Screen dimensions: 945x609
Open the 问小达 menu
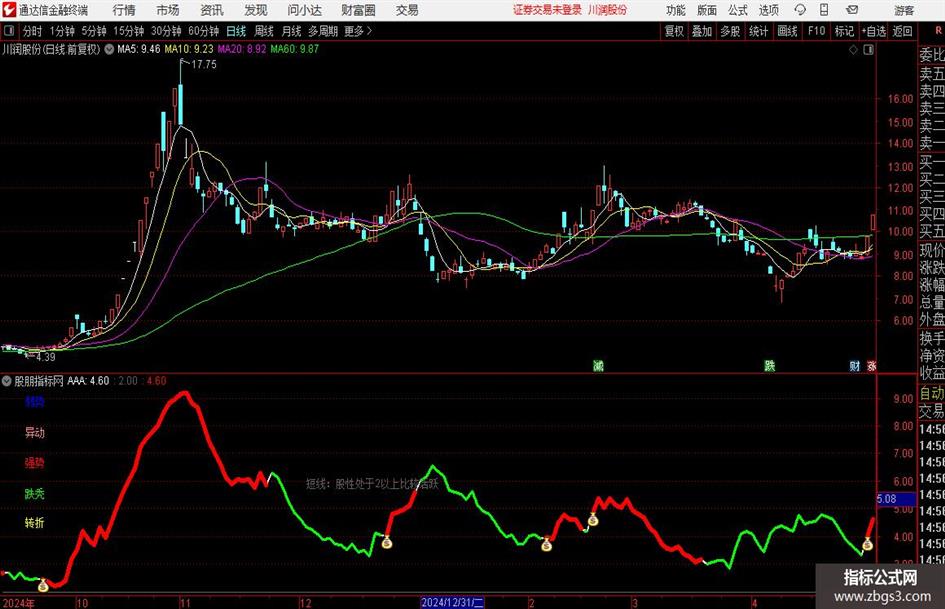tap(304, 10)
